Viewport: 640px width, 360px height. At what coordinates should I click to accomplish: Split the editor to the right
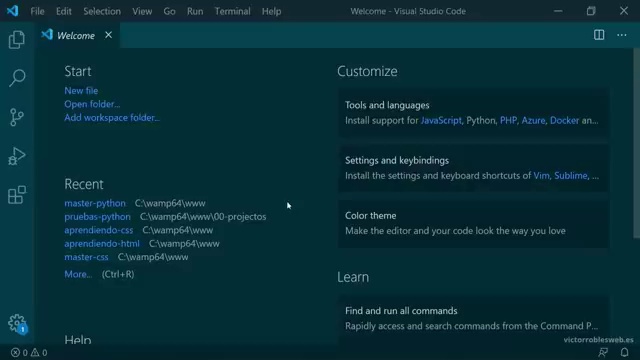coord(599,35)
